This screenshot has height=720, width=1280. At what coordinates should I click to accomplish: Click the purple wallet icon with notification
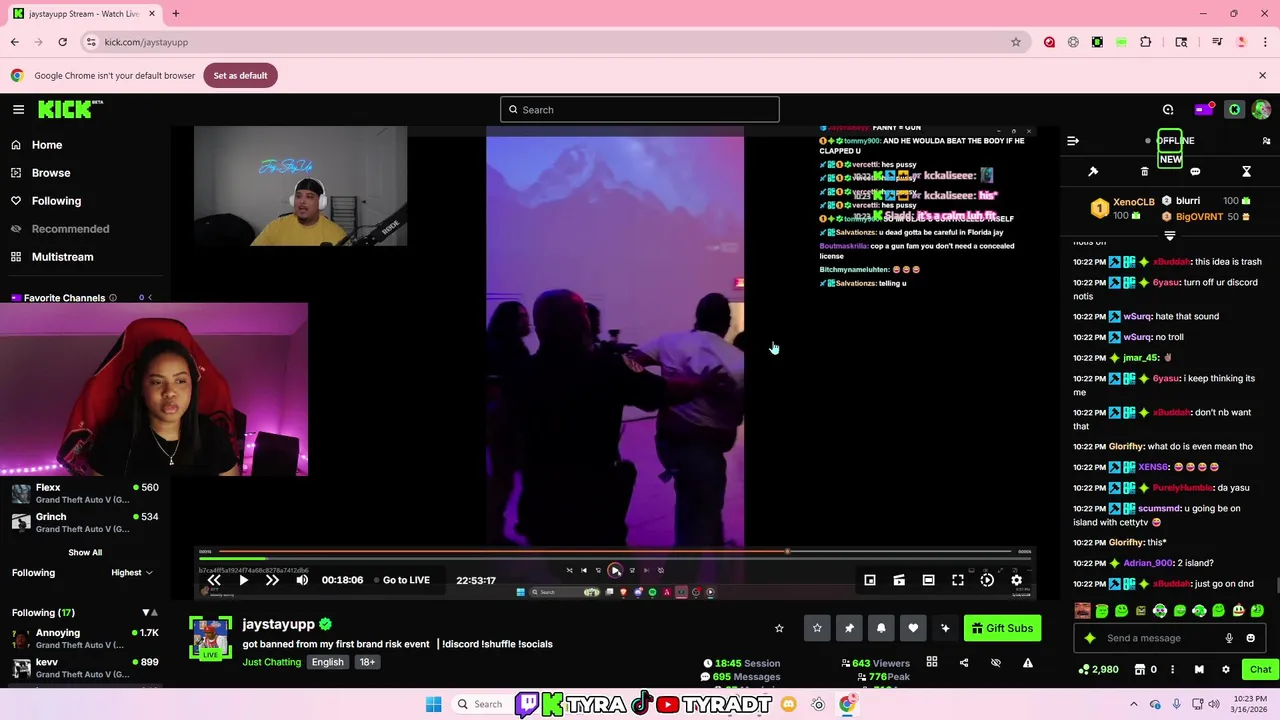click(1203, 109)
